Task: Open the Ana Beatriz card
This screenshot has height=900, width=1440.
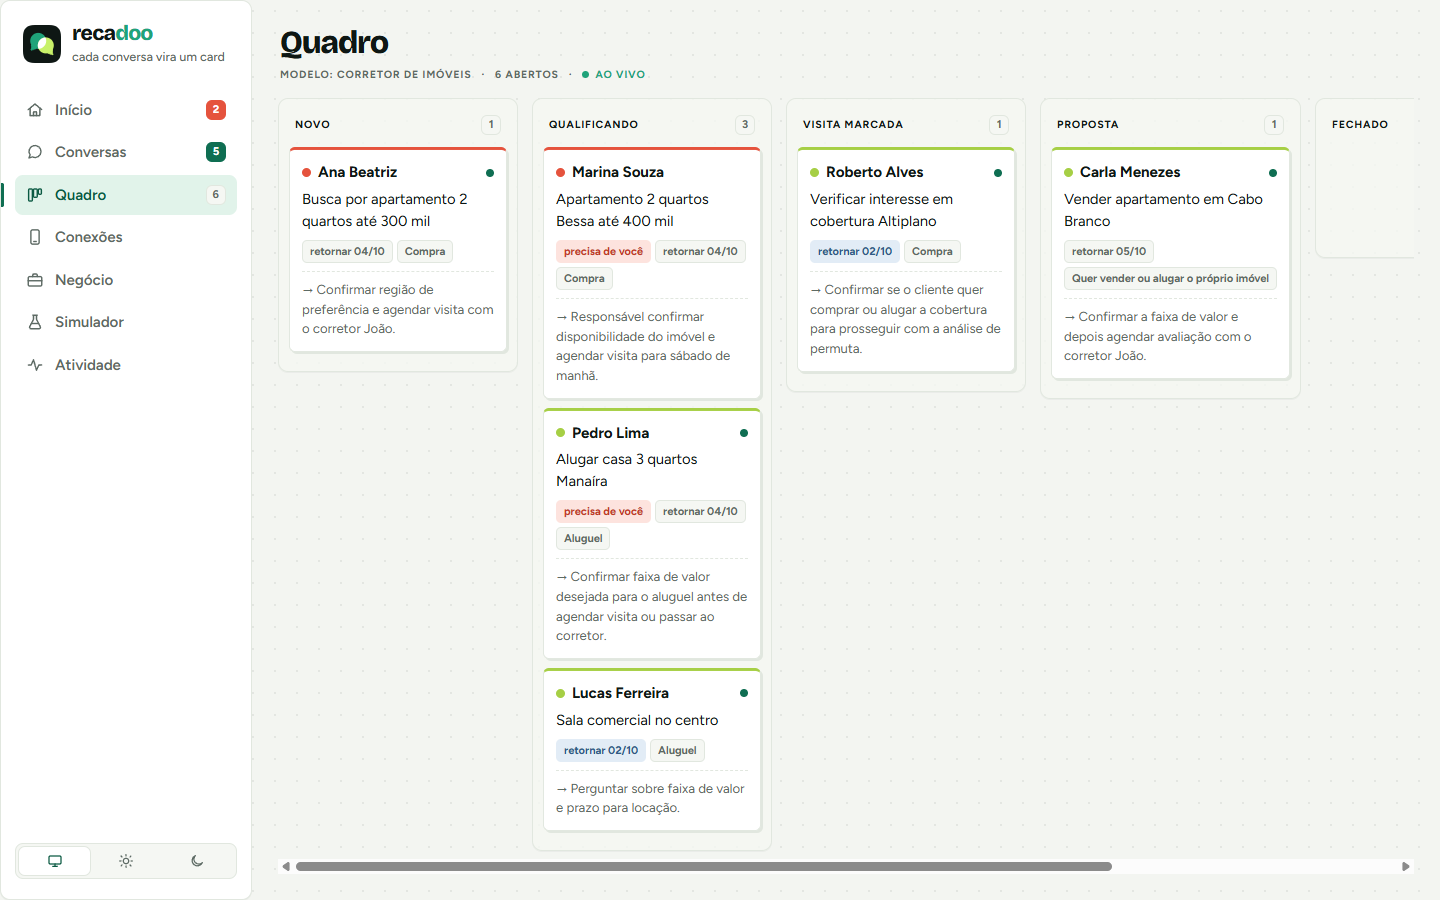Action: tap(398, 250)
